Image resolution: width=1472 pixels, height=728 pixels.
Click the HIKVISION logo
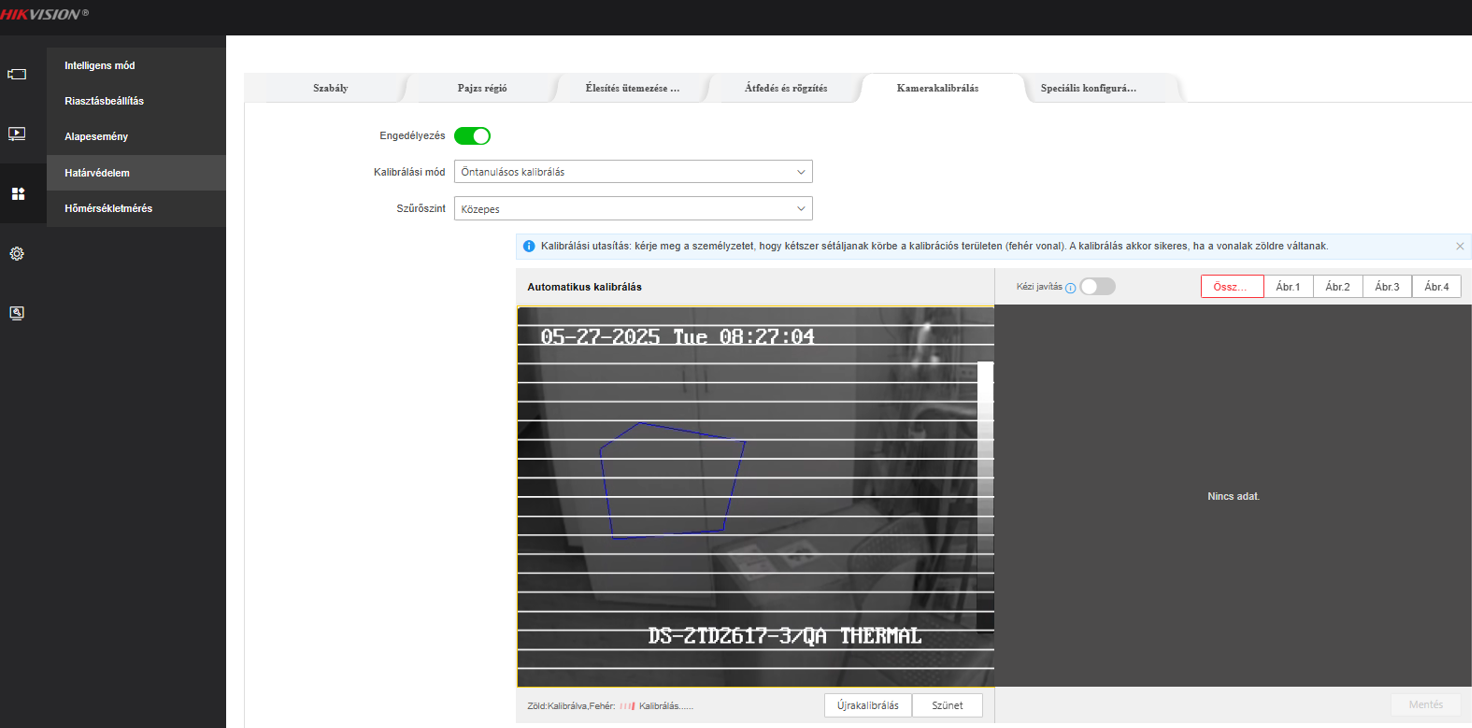point(44,14)
